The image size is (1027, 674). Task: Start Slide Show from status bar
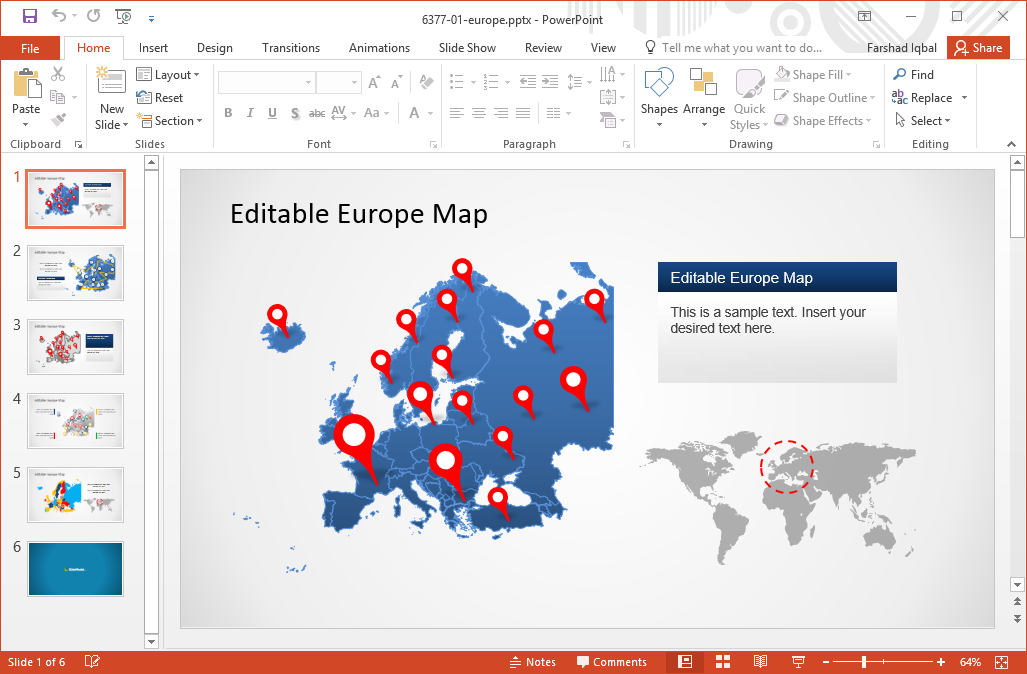click(798, 662)
